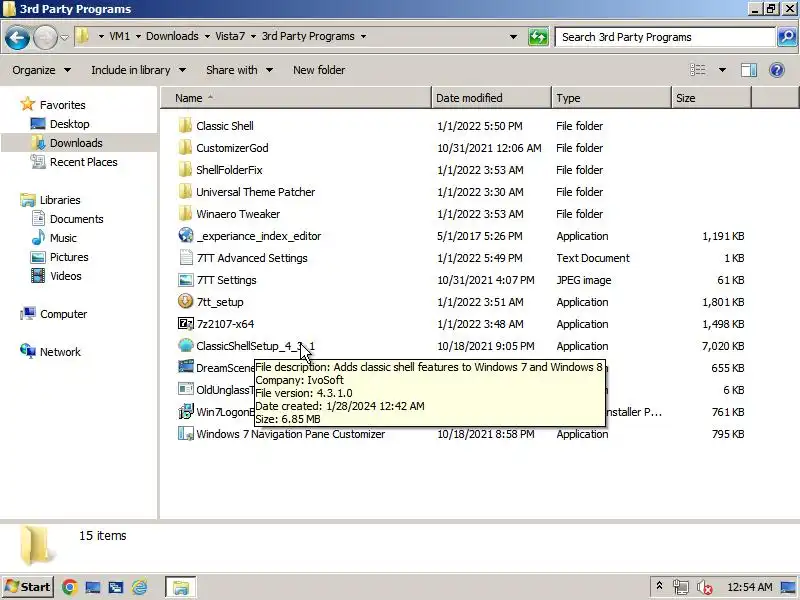Expand the arrow after VM1 breadcrumb
The width and height of the screenshot is (800, 600).
[138, 37]
